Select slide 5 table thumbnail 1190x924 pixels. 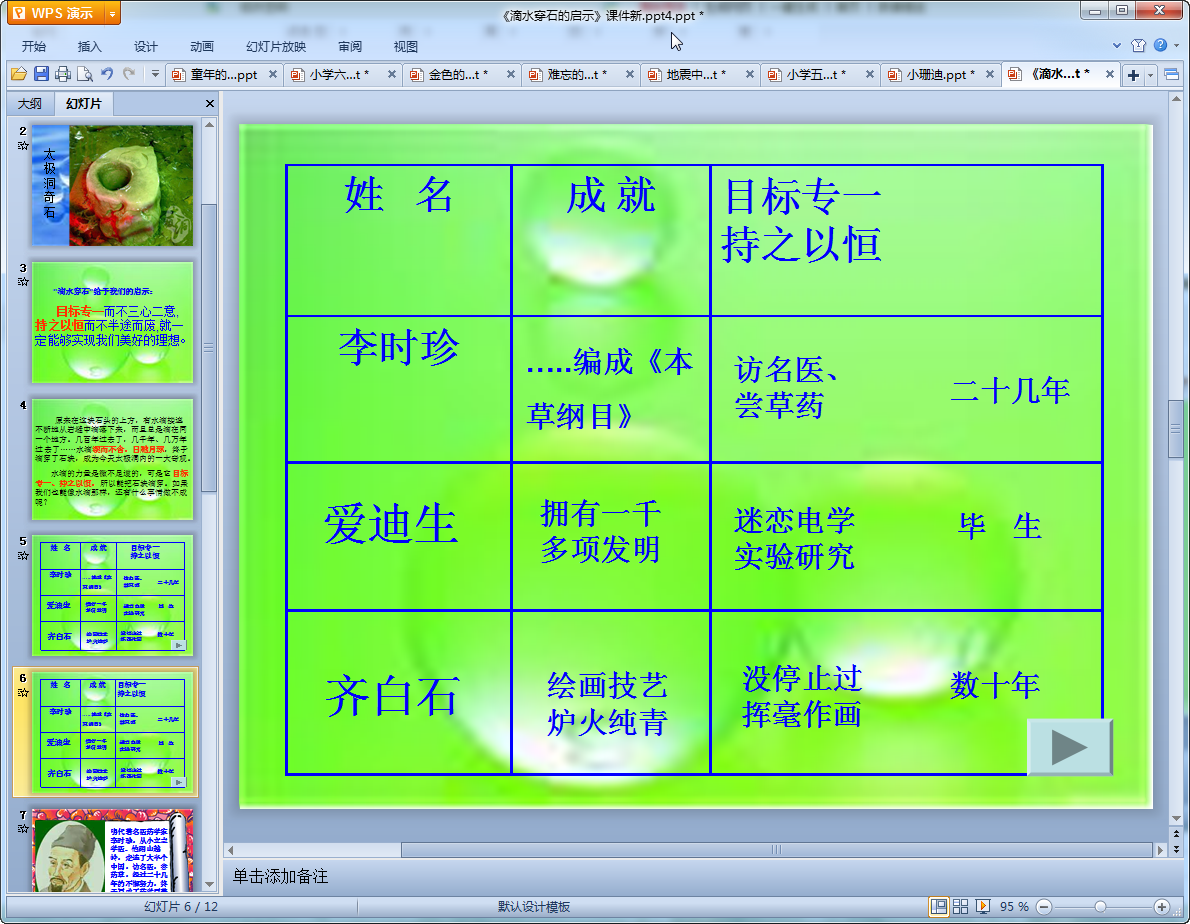tap(112, 596)
